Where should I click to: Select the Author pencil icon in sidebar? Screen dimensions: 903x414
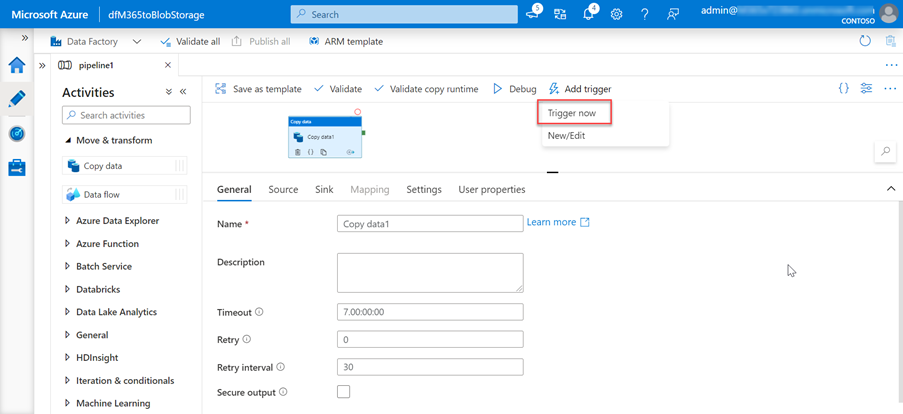coord(17,100)
